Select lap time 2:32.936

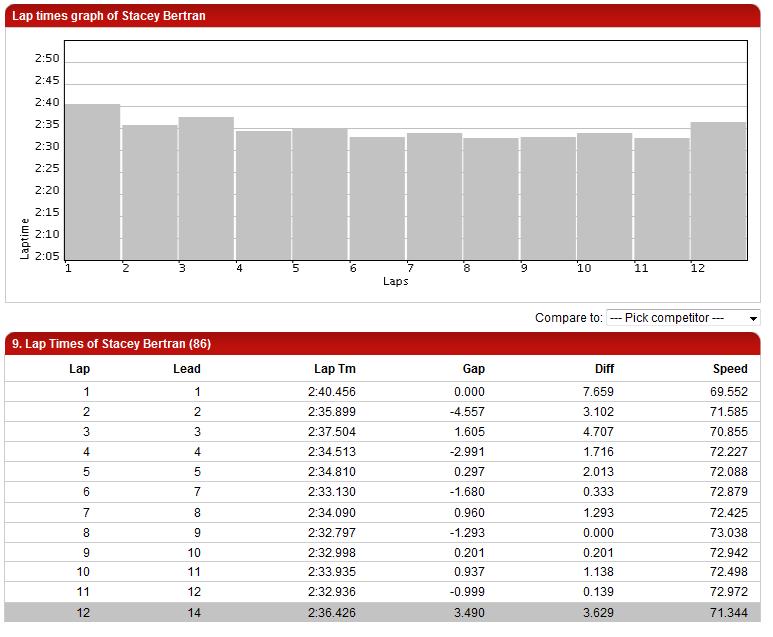tap(332, 592)
